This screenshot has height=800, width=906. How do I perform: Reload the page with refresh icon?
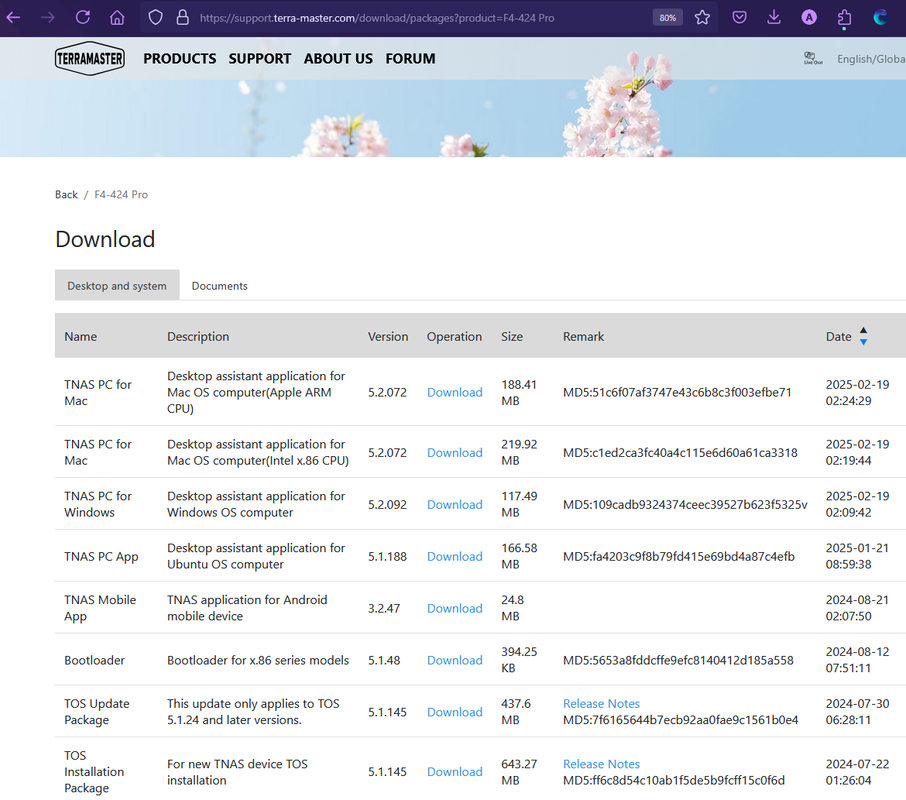(x=83, y=17)
